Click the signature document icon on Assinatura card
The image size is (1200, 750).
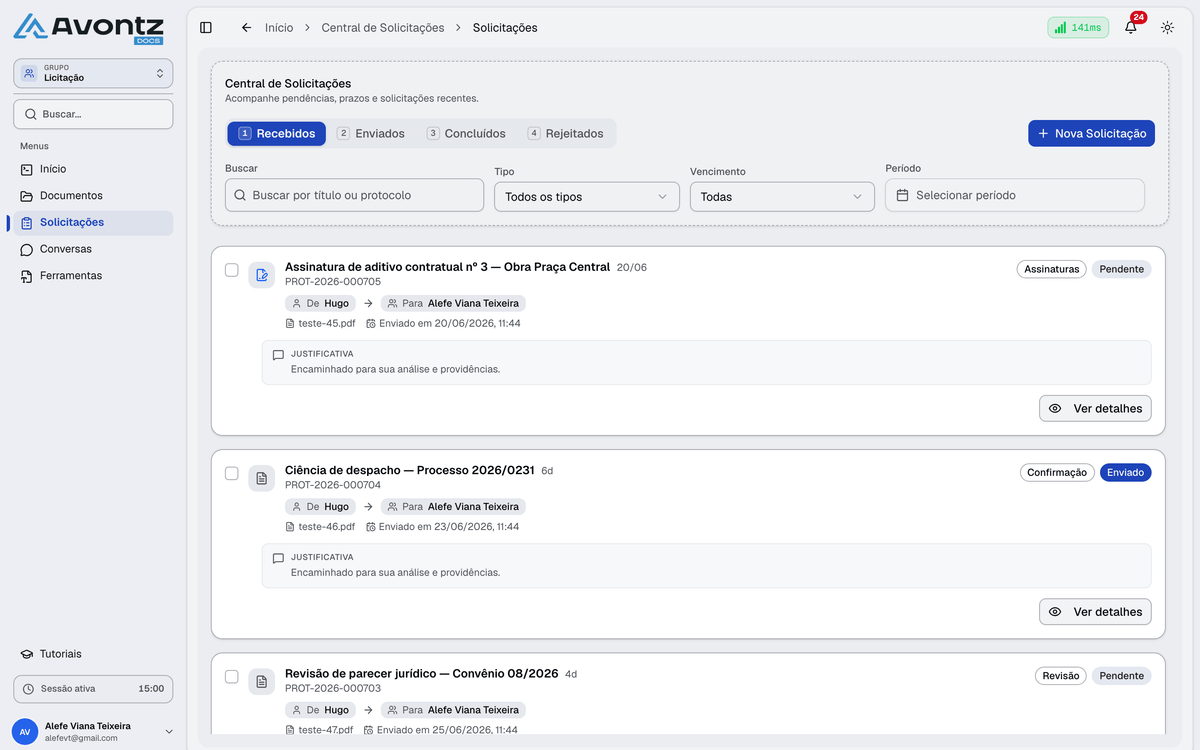tap(262, 275)
